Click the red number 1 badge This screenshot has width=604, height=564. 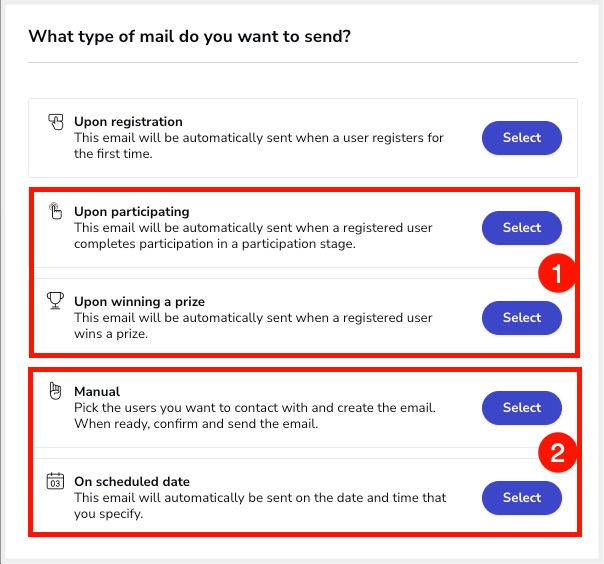tap(557, 273)
